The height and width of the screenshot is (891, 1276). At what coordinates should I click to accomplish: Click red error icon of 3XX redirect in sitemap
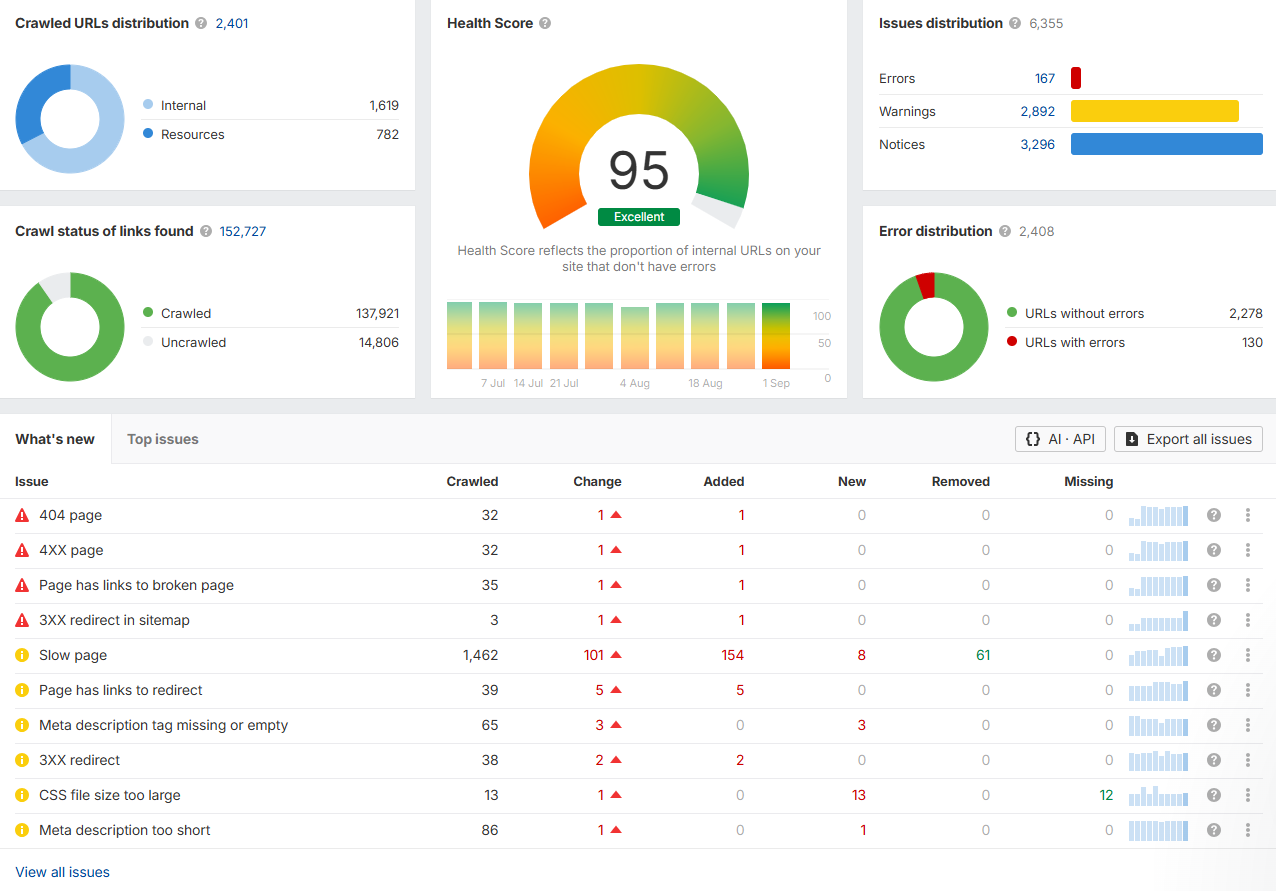coord(22,620)
